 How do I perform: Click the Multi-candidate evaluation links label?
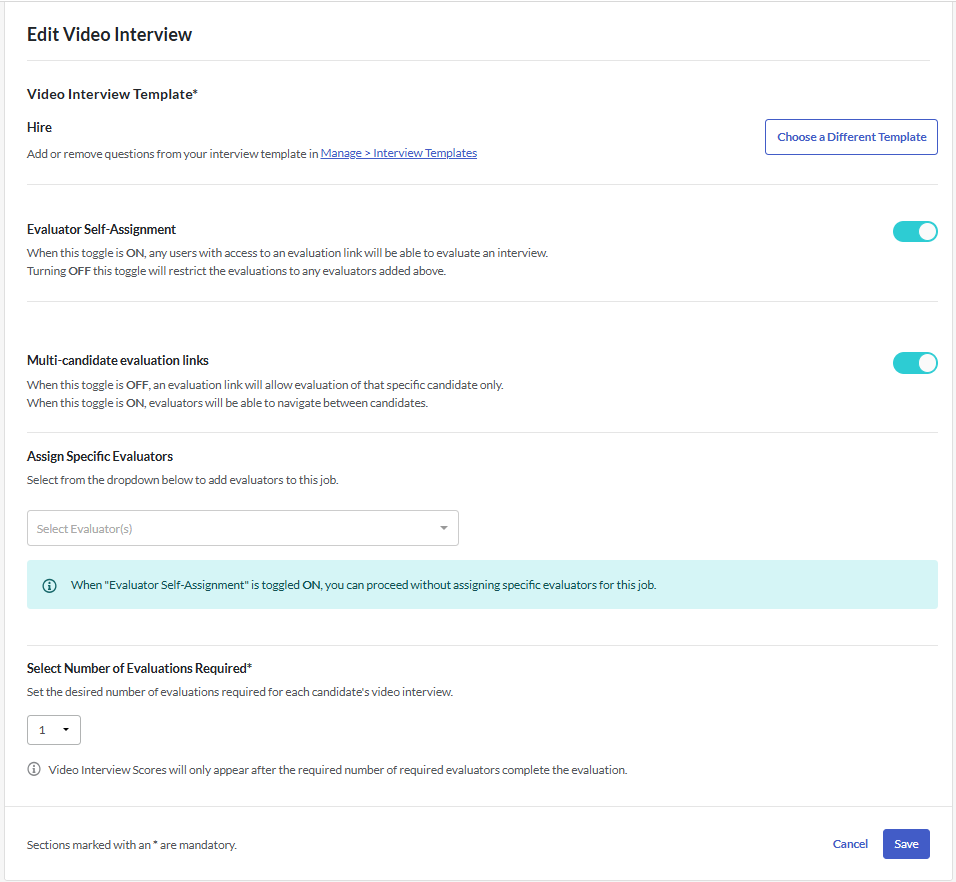click(118, 360)
